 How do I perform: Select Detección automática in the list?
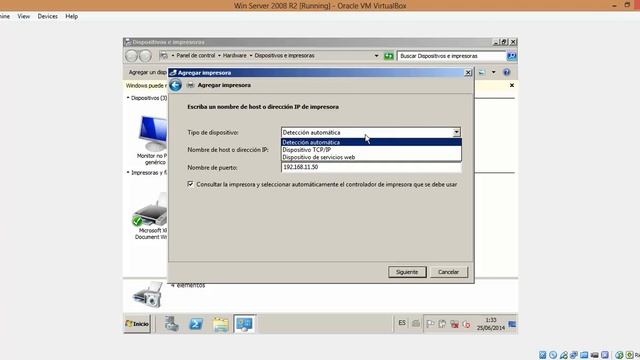[x=371, y=142]
